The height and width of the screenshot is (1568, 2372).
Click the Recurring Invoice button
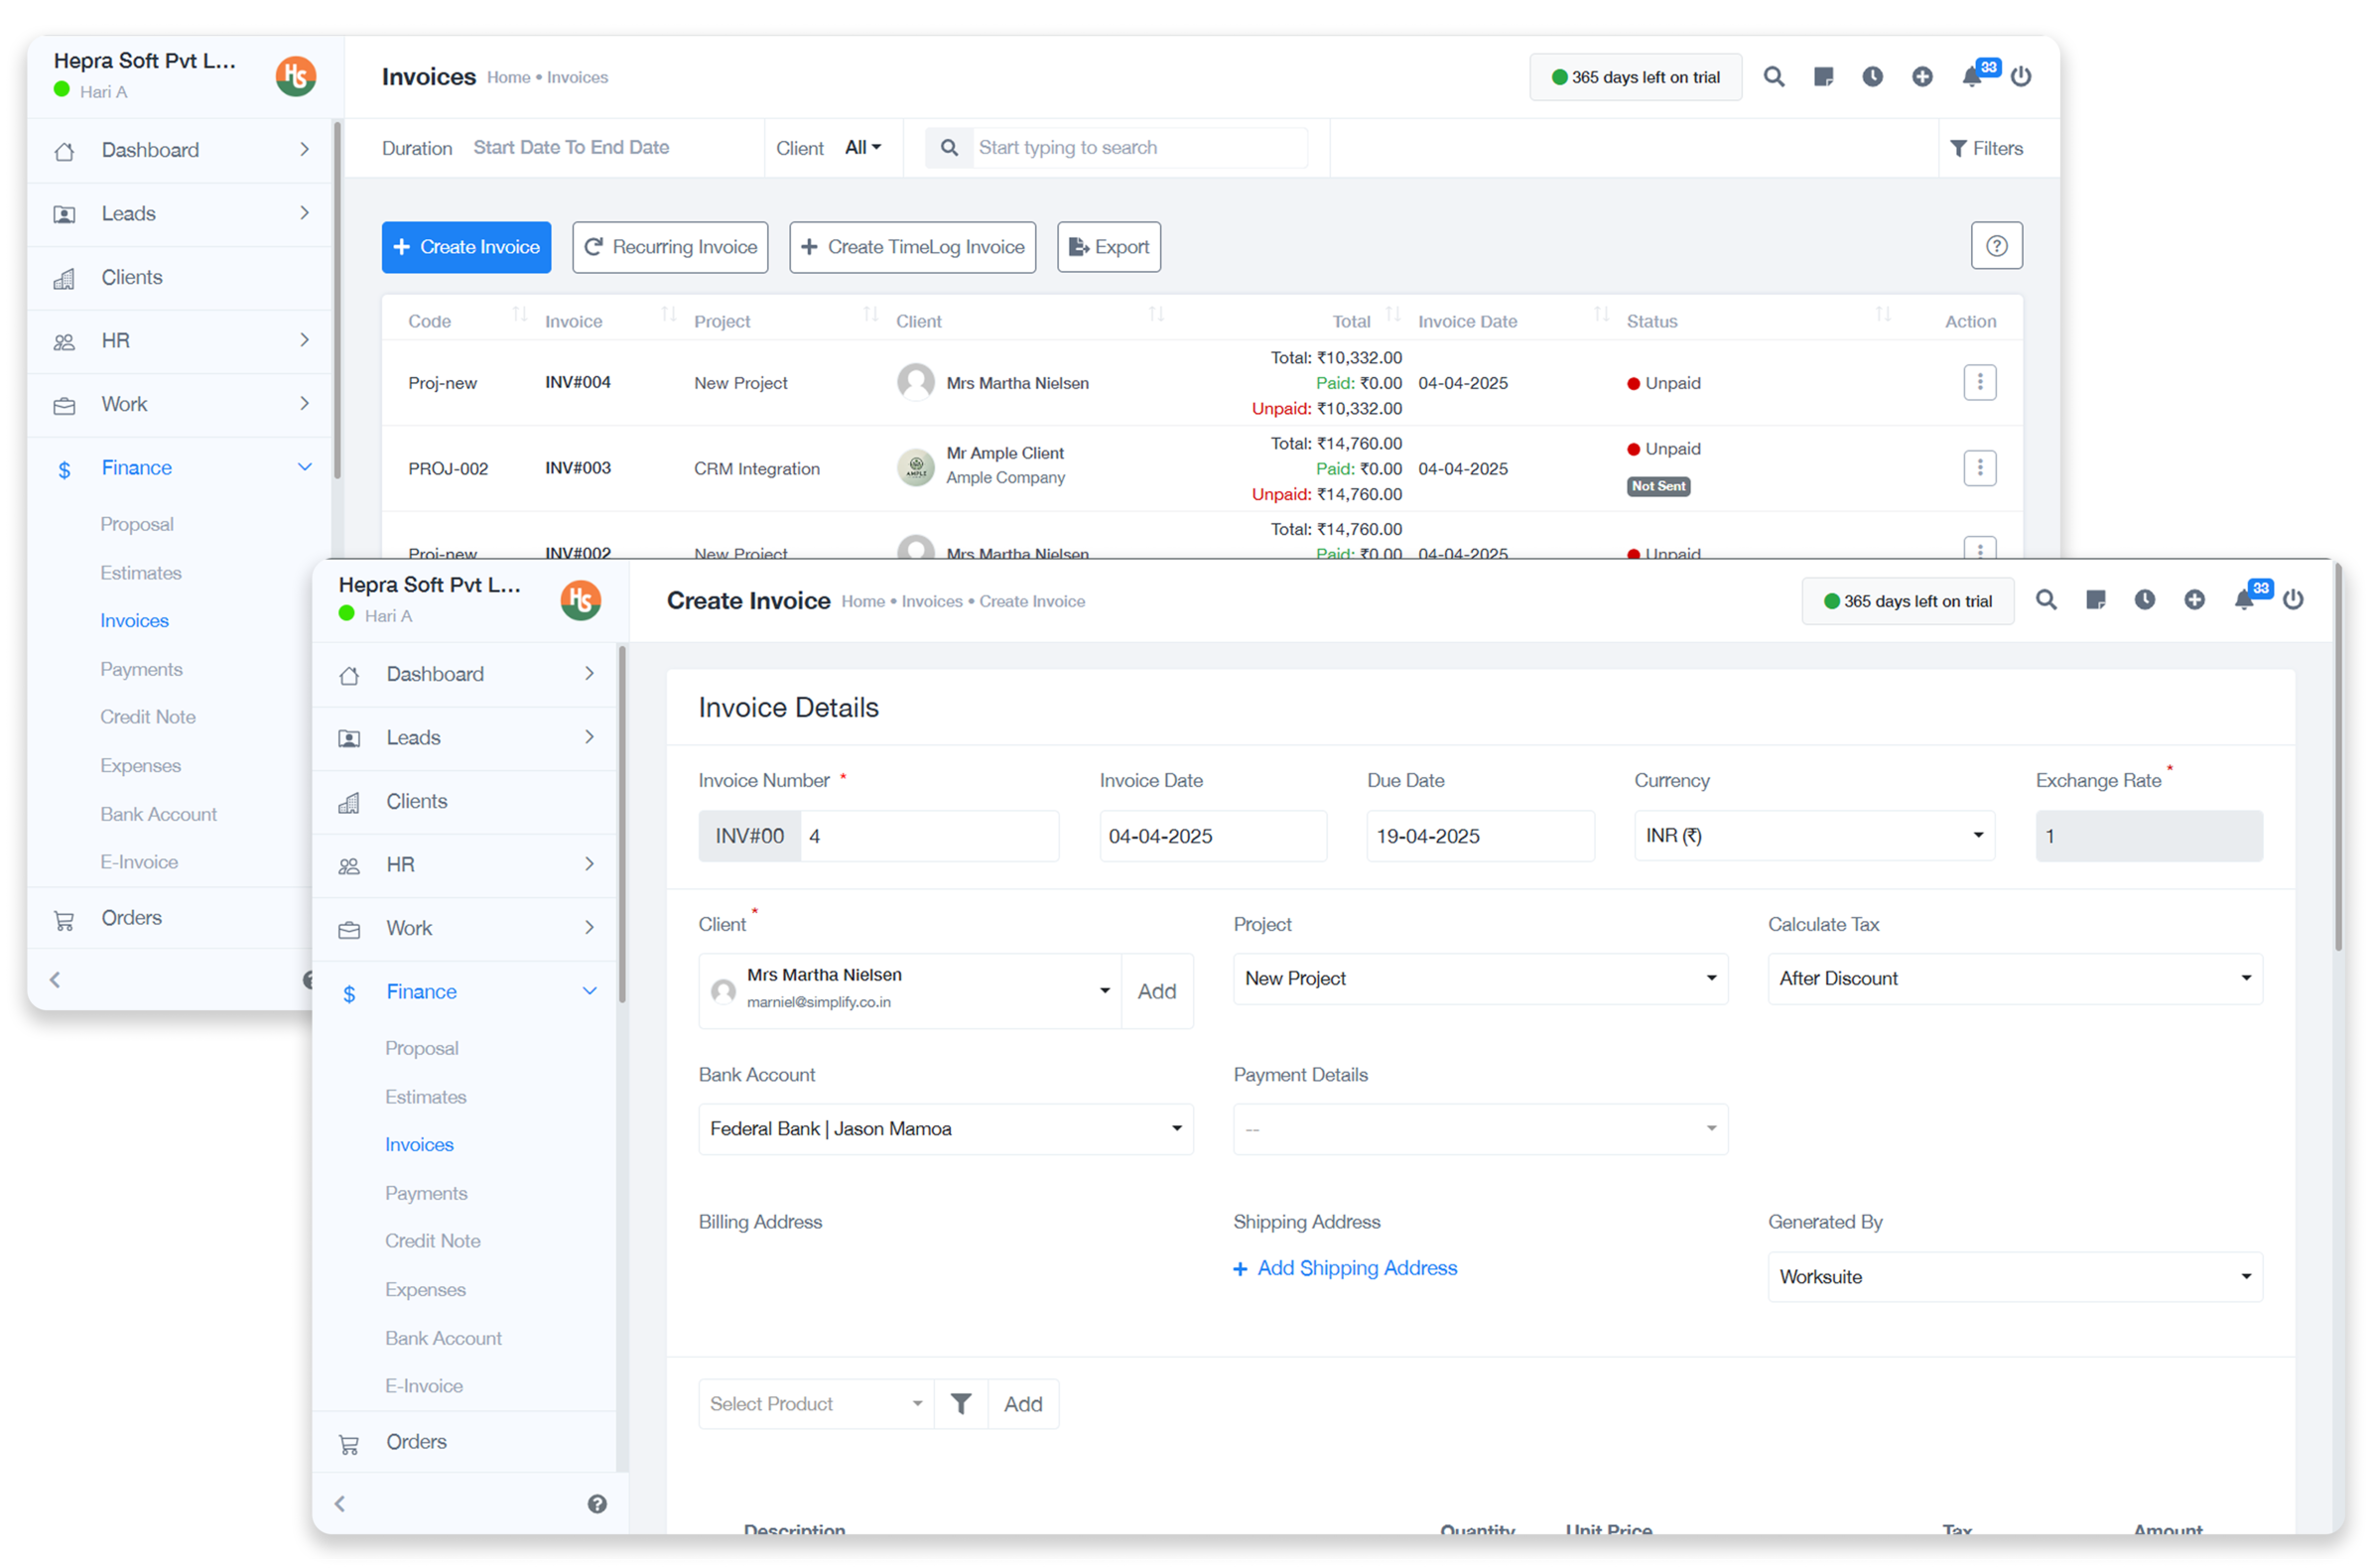(670, 247)
